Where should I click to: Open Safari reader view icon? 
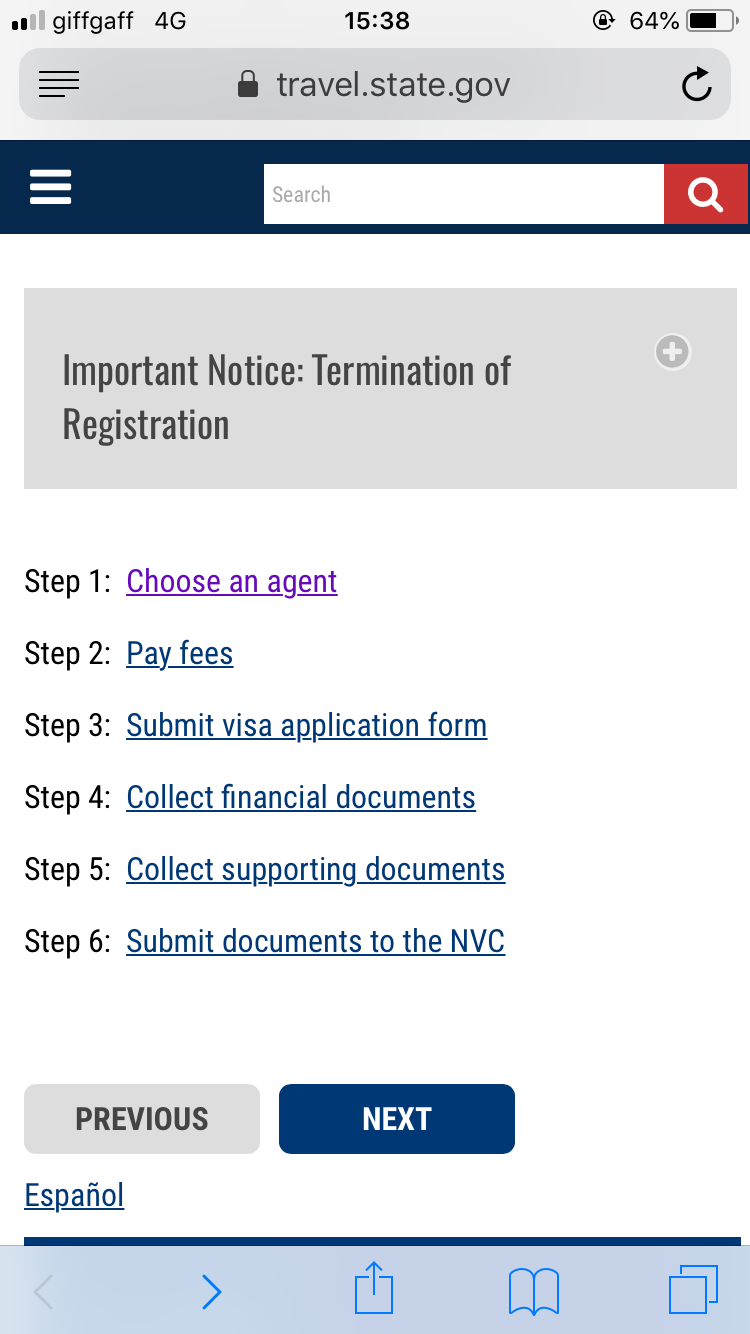[x=59, y=85]
